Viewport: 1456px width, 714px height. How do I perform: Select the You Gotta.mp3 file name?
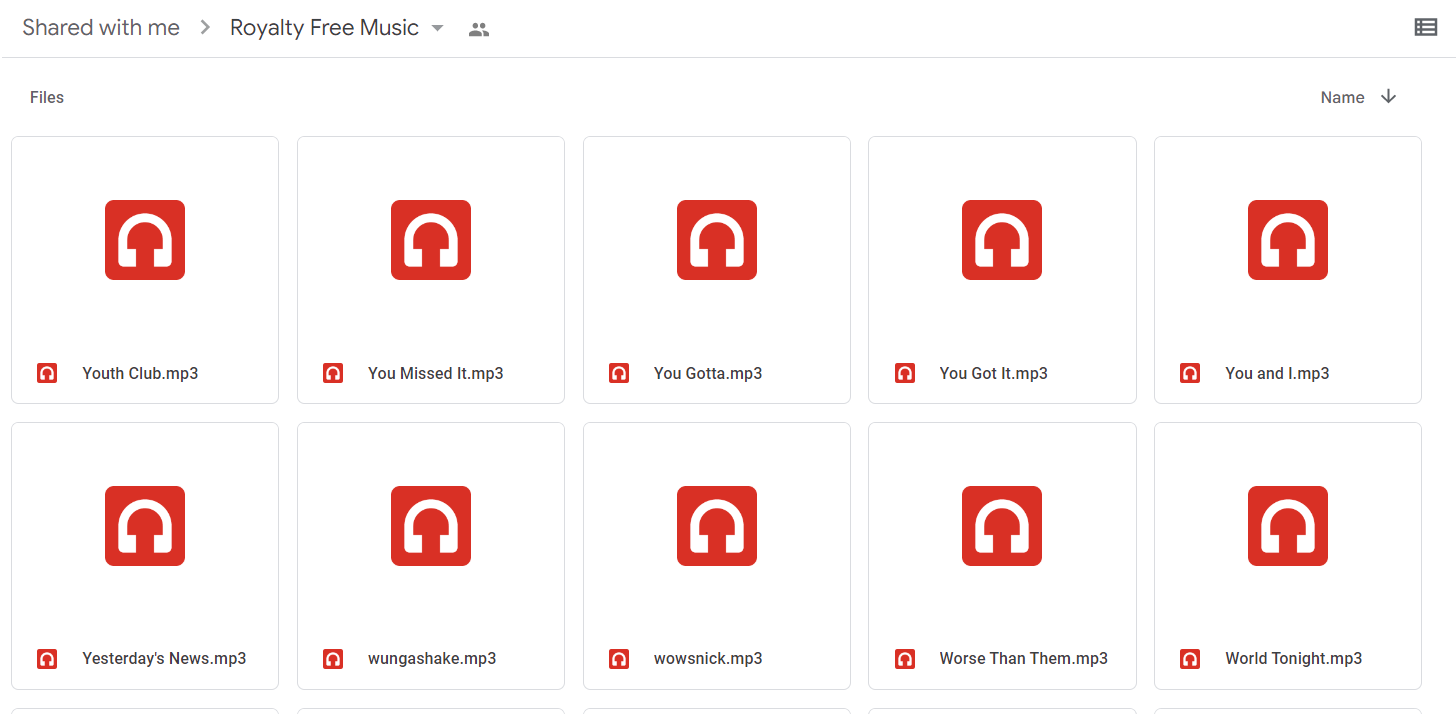[708, 373]
